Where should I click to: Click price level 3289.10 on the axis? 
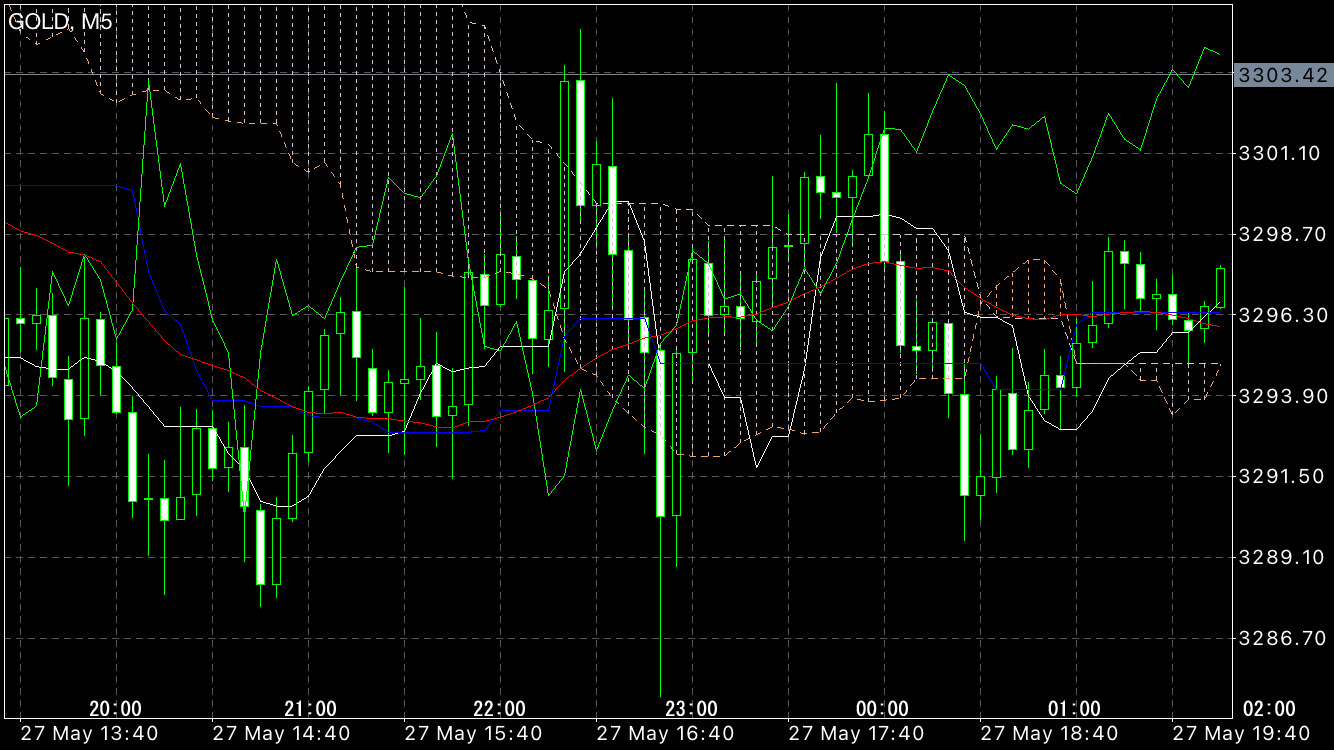click(x=1282, y=557)
